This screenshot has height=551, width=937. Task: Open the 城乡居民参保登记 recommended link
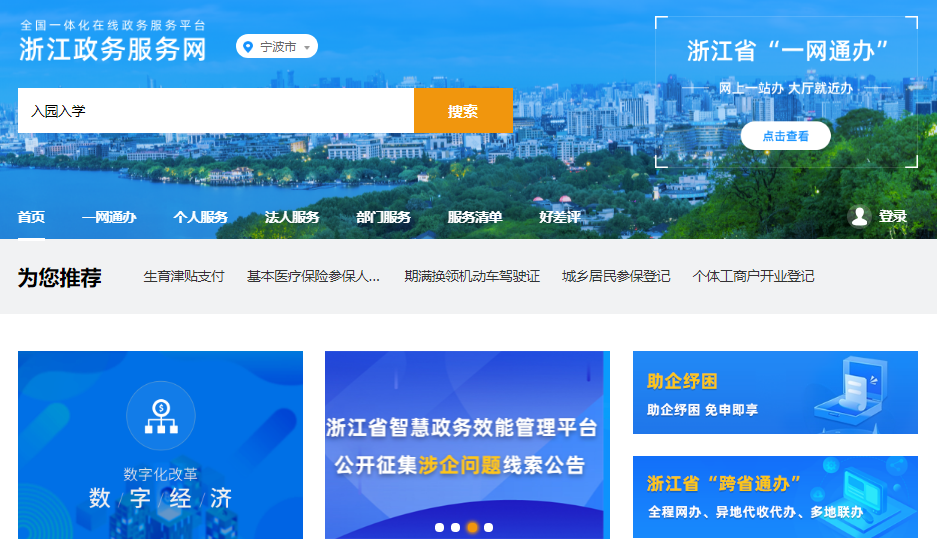tap(616, 276)
